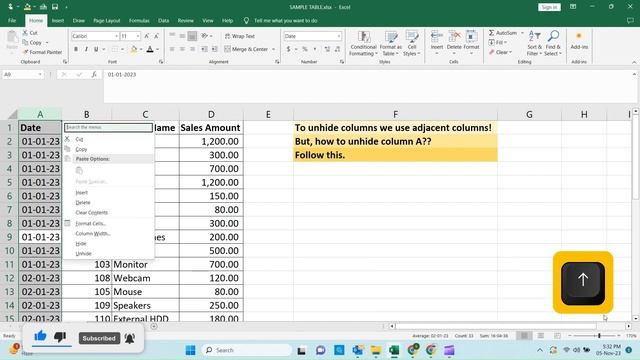The width and height of the screenshot is (640, 360).
Task: Click Merge & Center
Action: [x=246, y=49]
